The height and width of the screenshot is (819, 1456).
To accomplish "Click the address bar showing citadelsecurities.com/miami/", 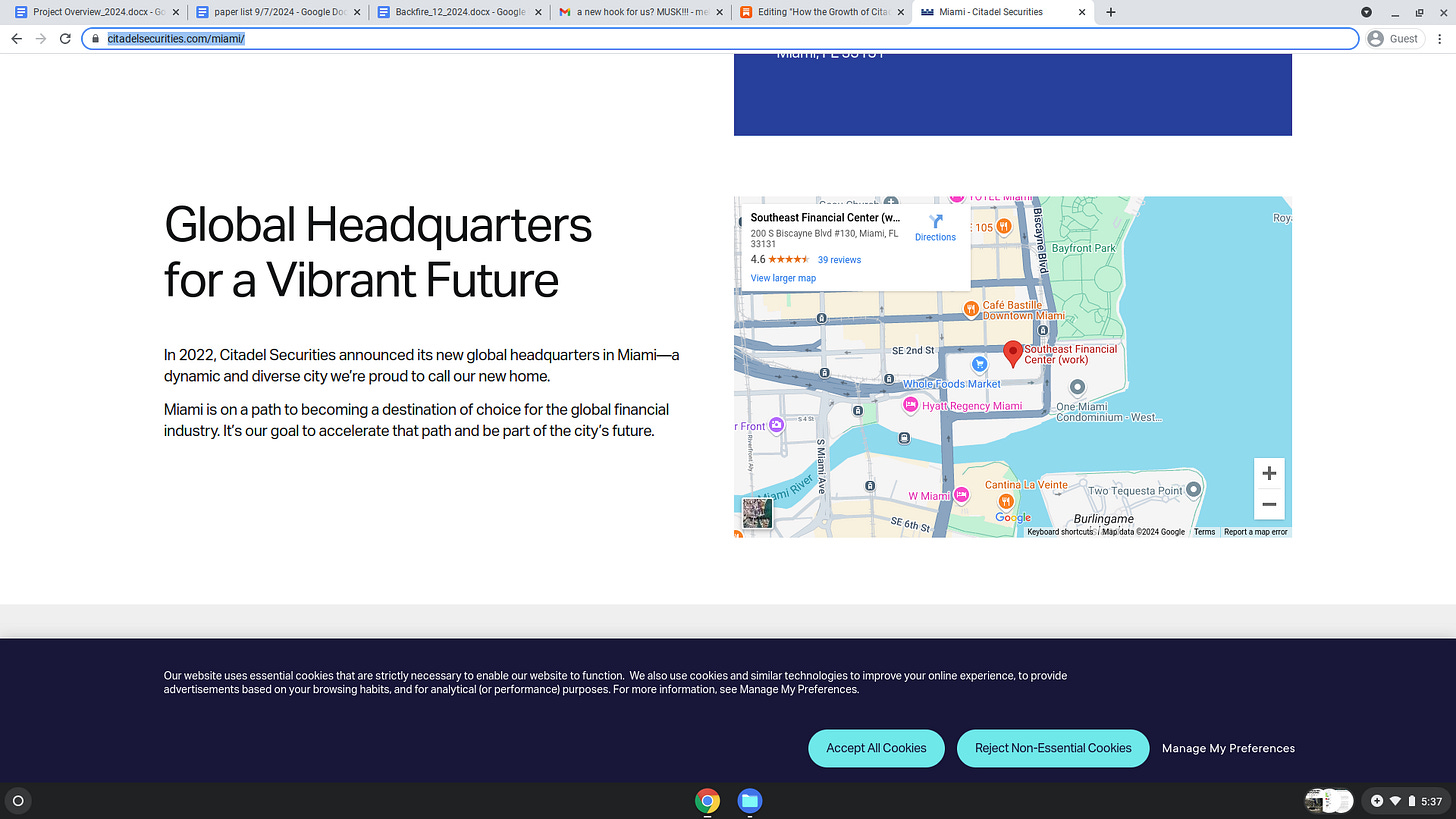I will 720,39.
